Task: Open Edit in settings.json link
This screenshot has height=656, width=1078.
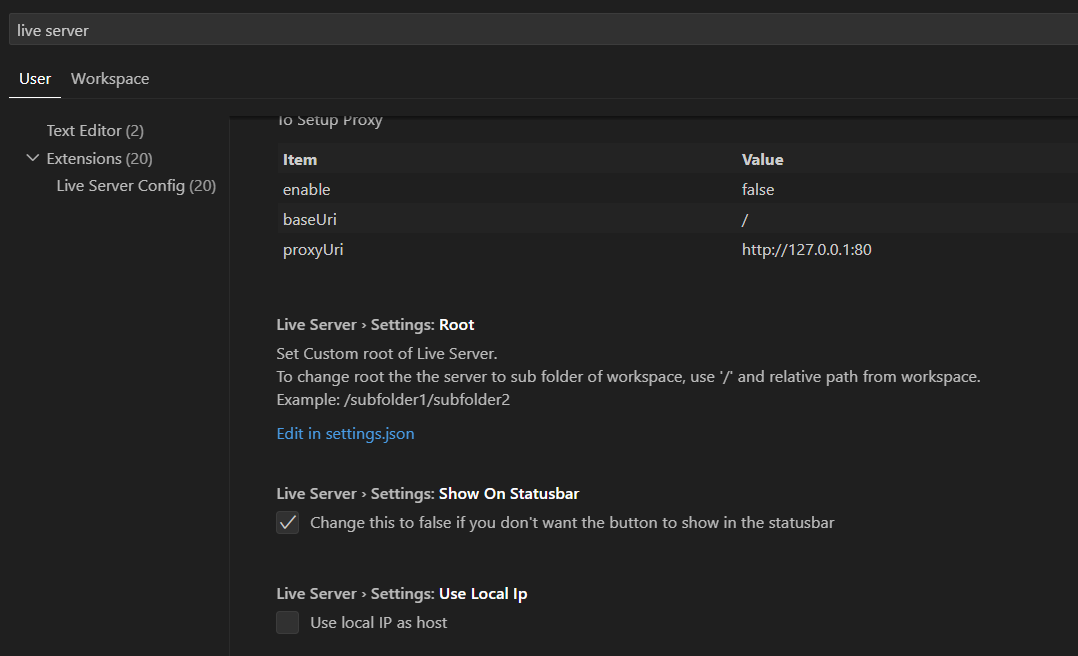Action: (345, 434)
